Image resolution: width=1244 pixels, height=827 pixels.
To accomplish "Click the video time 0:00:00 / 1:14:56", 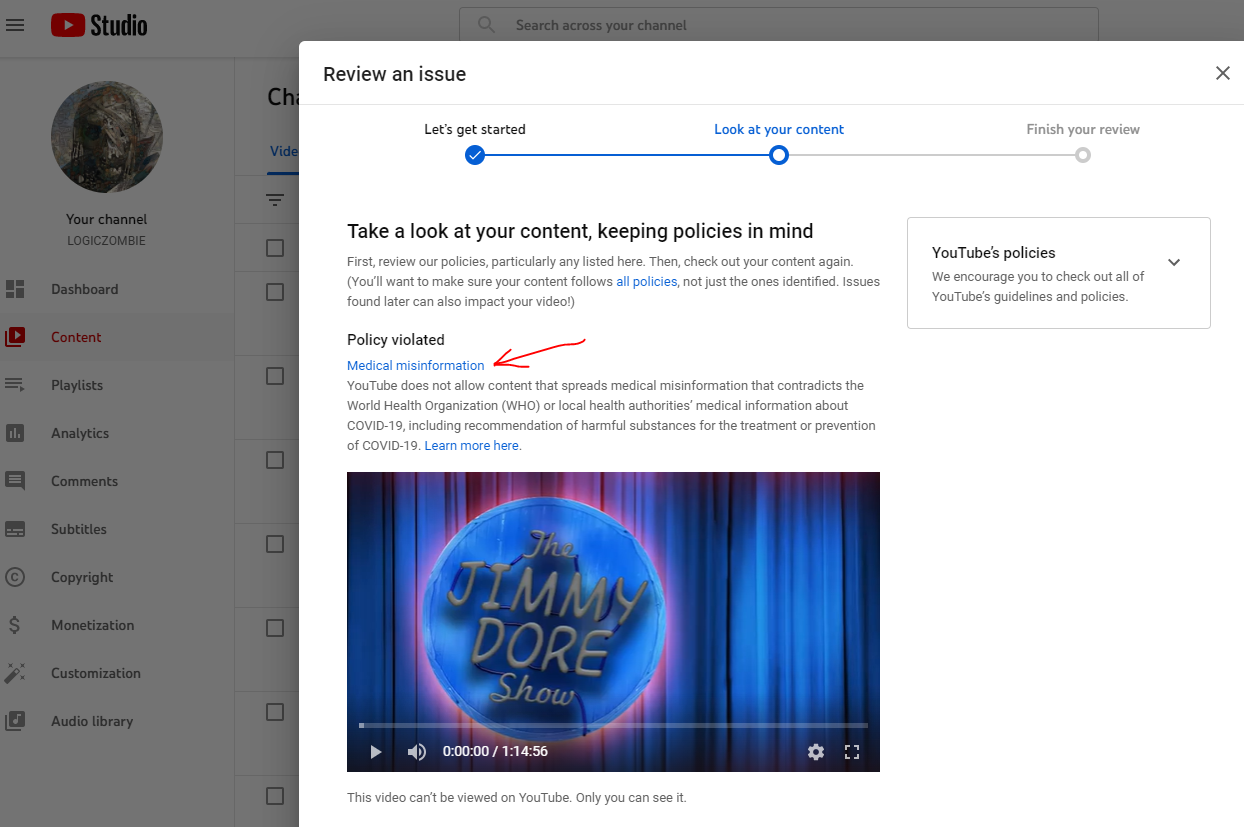I will click(x=495, y=752).
